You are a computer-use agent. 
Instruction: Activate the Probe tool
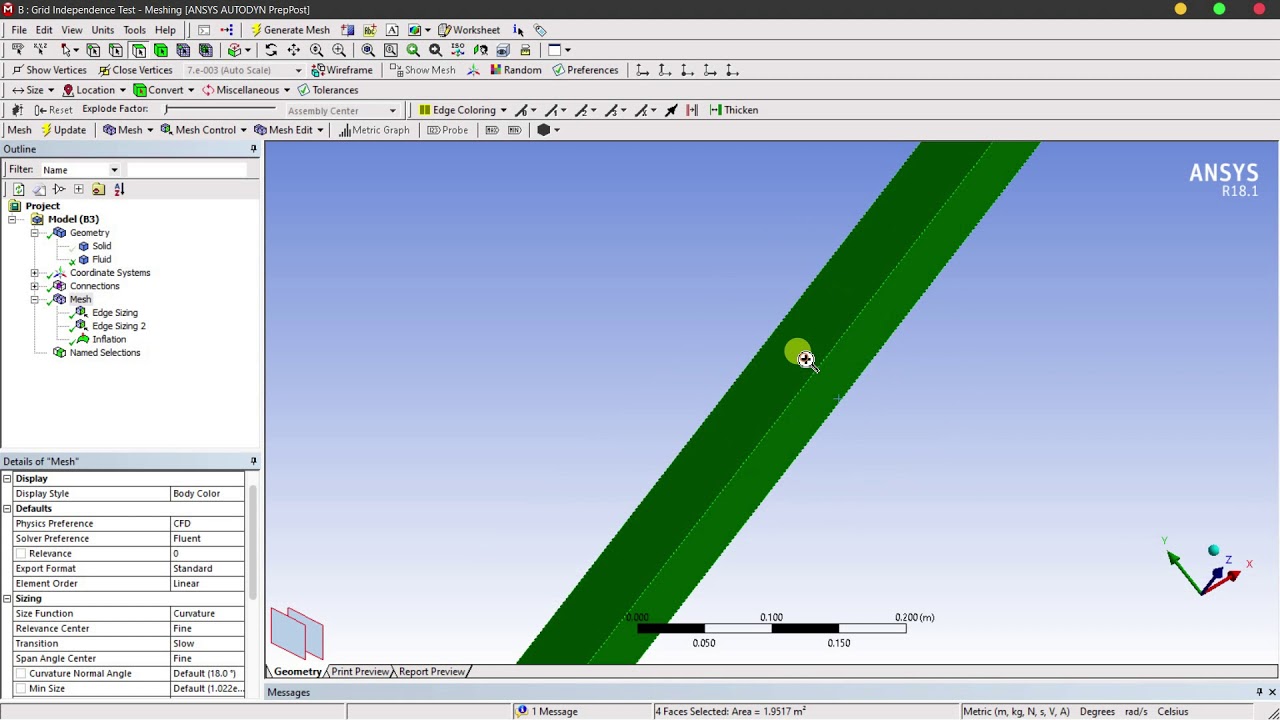[447, 130]
